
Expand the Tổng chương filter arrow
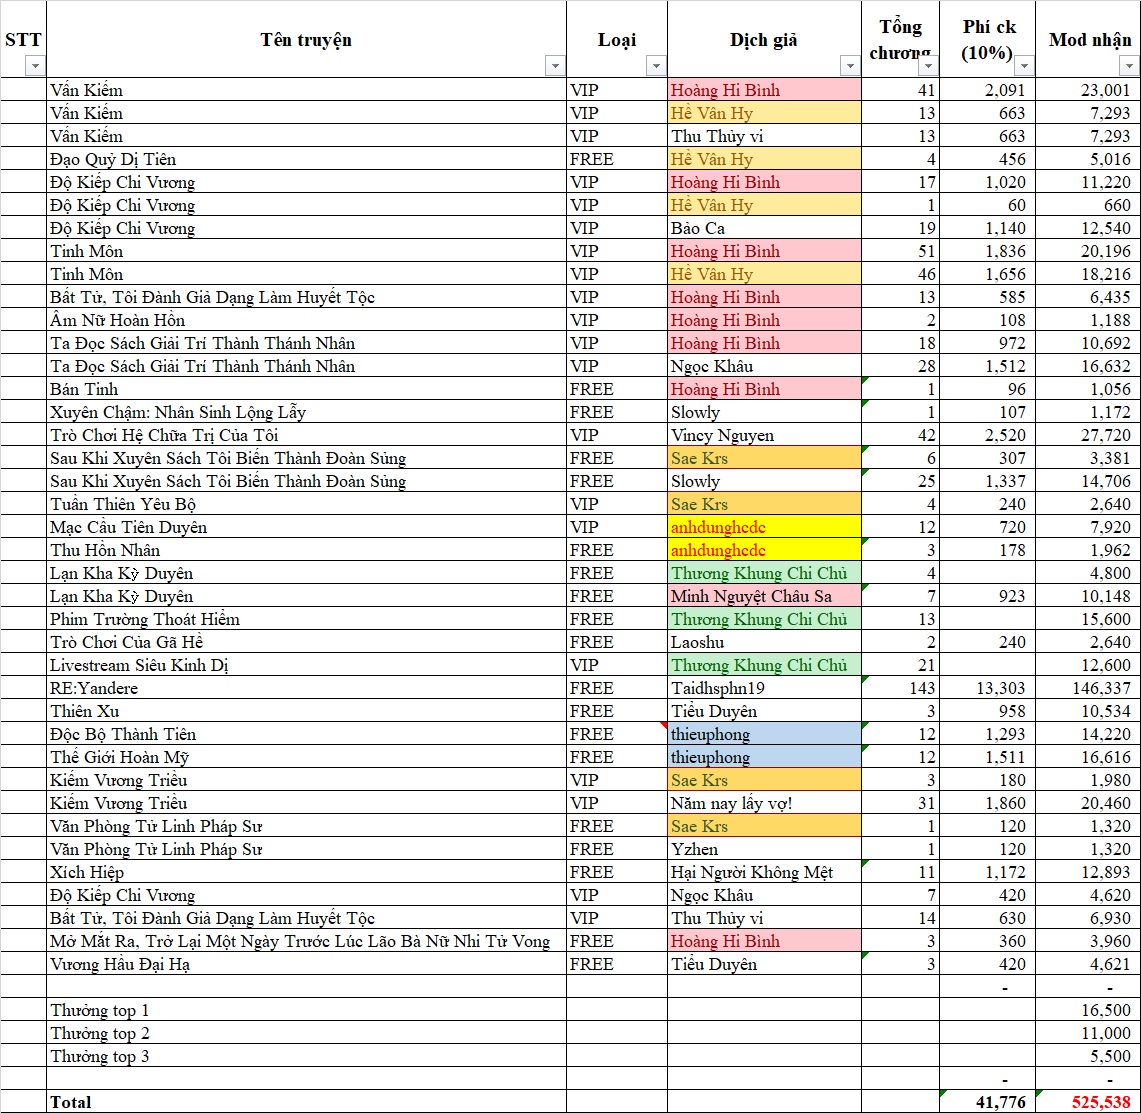(928, 66)
